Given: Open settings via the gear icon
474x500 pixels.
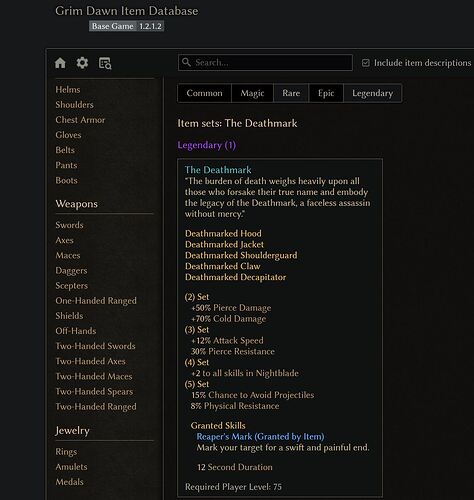Looking at the screenshot, I should pyautogui.click(x=82, y=63).
